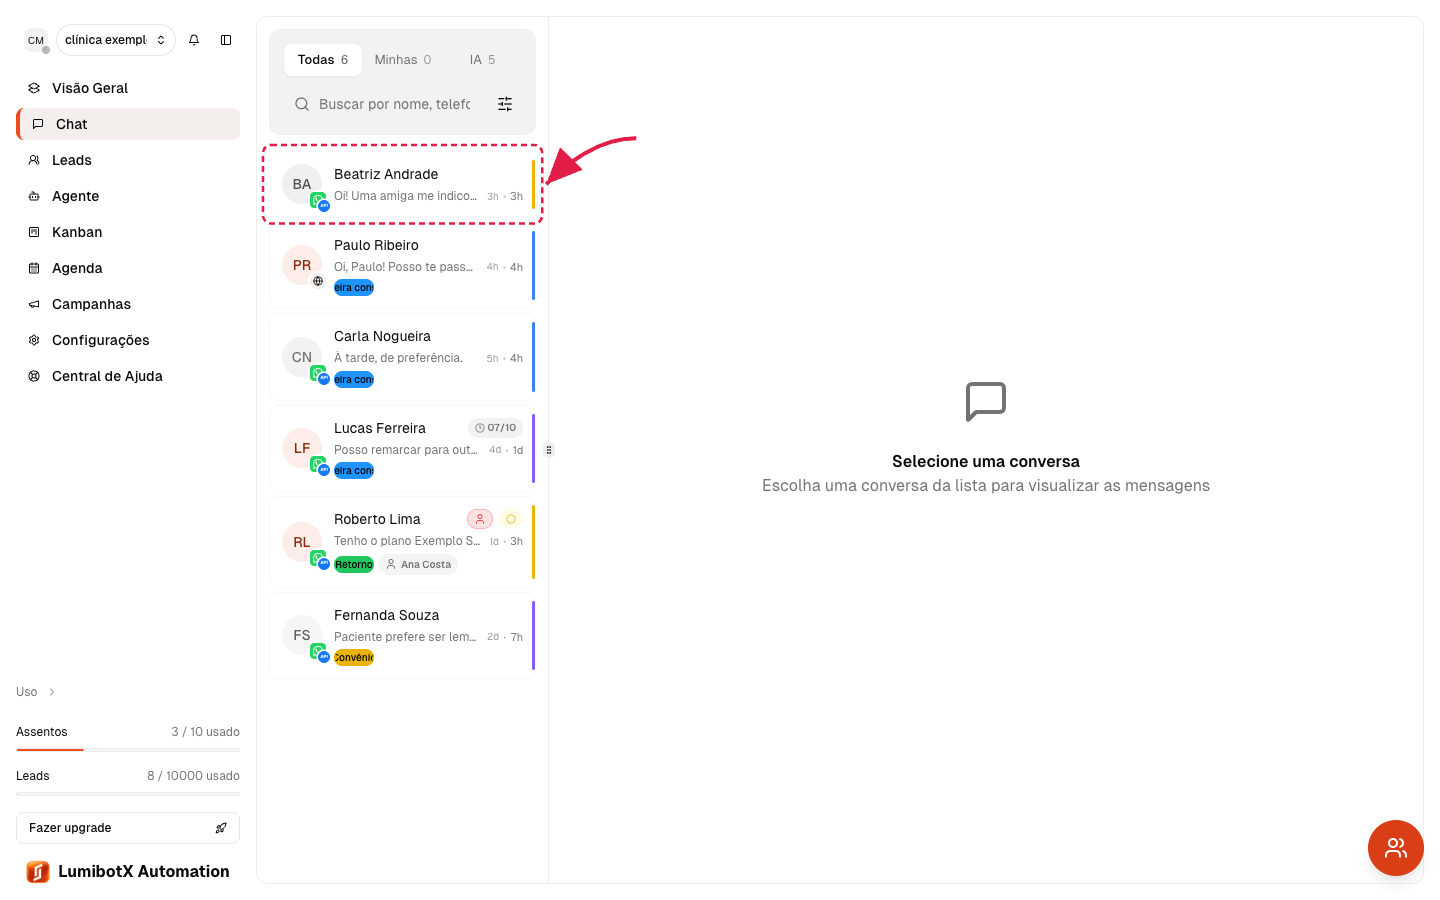Switch to the Todas conversations tab

323,60
